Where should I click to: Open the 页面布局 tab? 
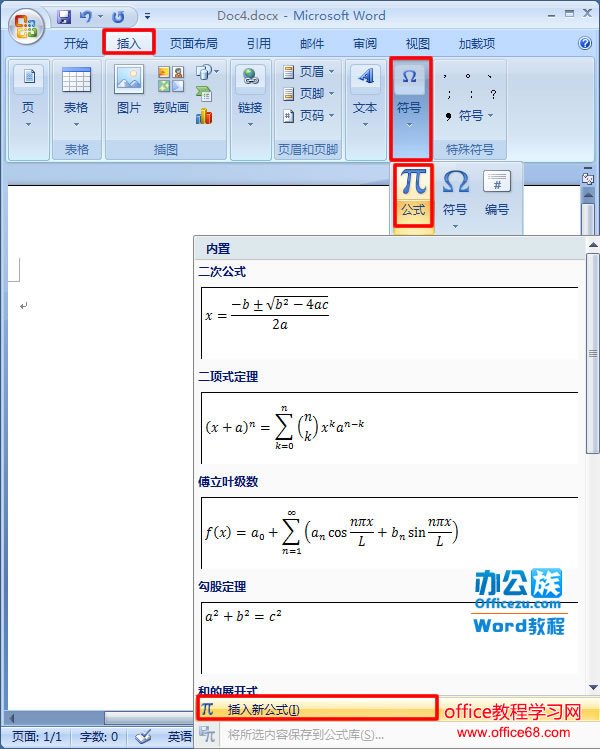pyautogui.click(x=193, y=43)
